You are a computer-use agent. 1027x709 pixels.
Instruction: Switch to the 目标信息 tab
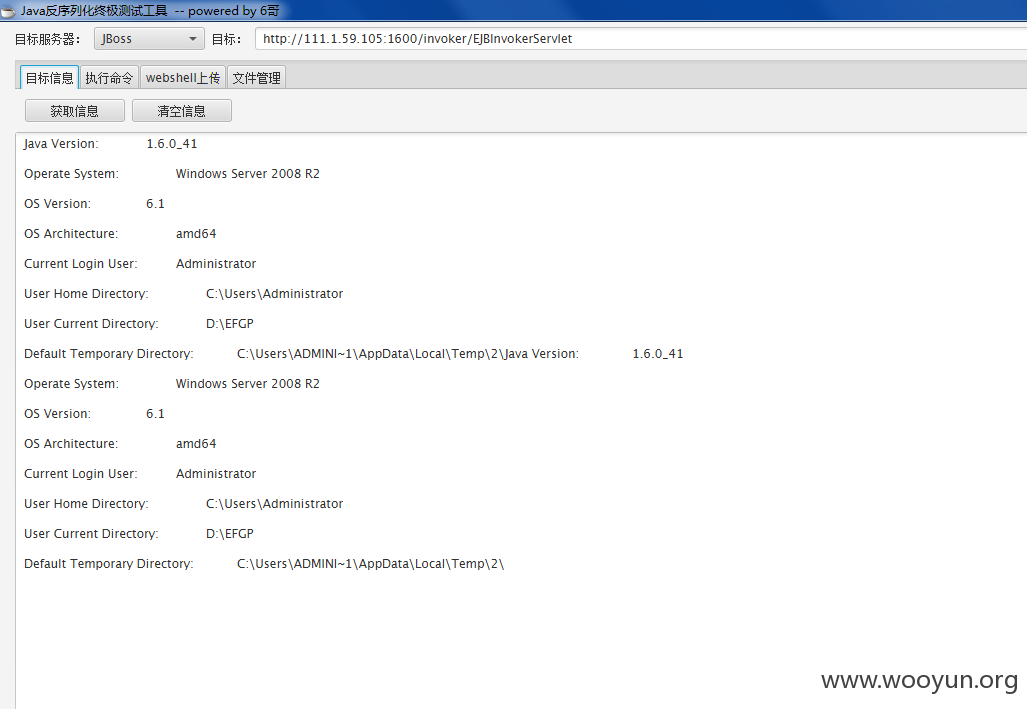pos(49,78)
